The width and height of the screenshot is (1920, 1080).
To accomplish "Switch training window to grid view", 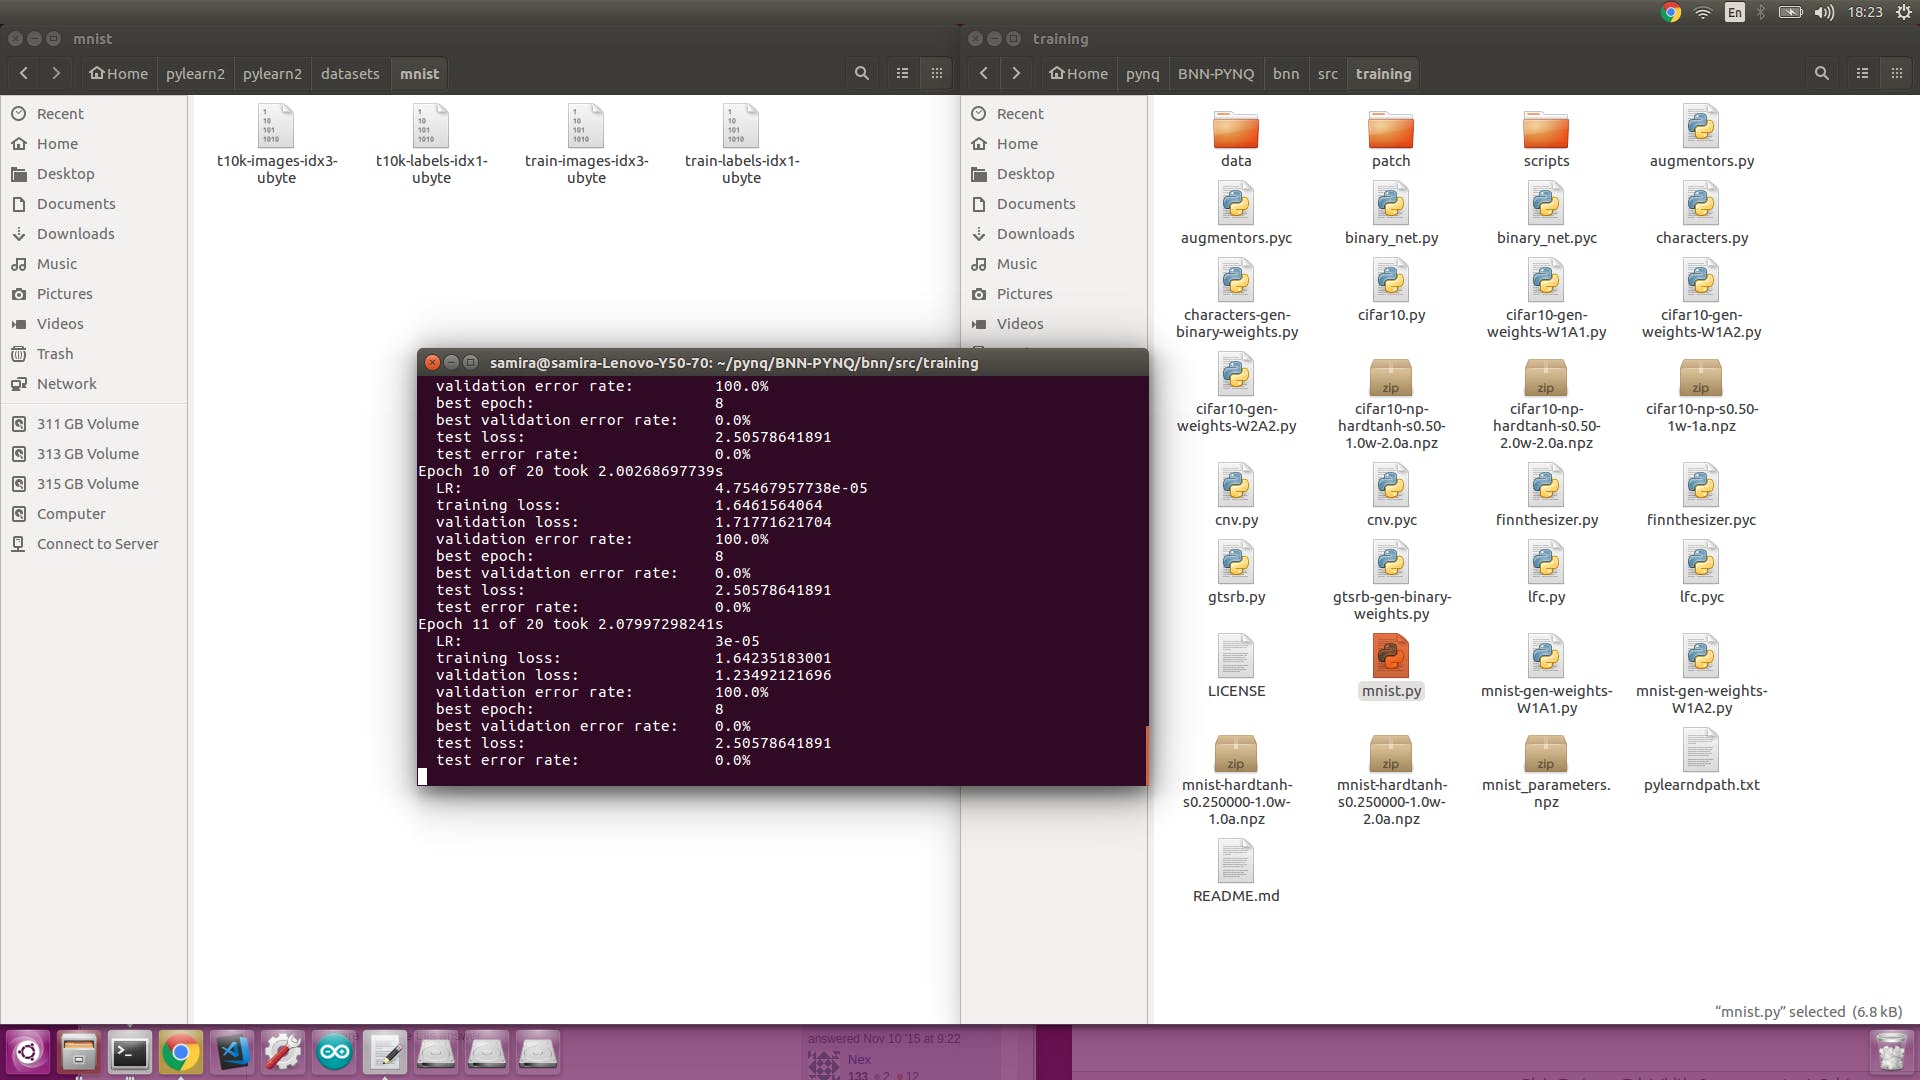I will [1897, 73].
